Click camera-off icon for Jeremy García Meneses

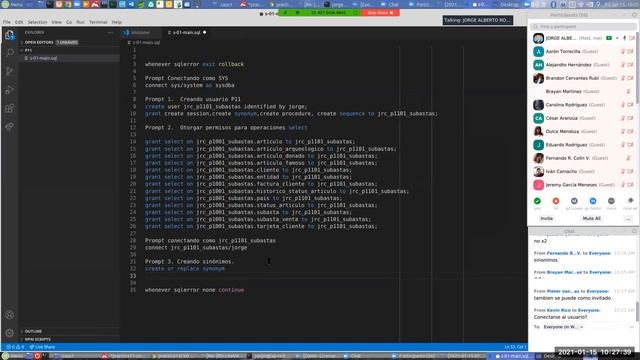coord(631,185)
